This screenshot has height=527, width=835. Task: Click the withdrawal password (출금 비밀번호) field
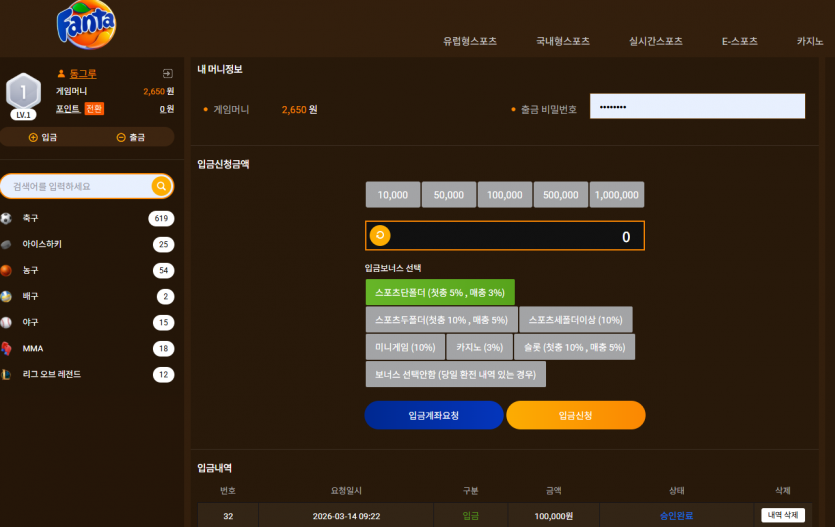click(x=697, y=106)
